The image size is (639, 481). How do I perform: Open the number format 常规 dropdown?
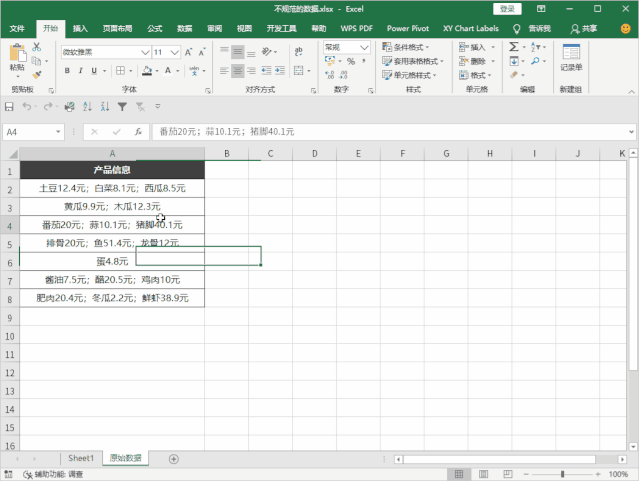(364, 47)
